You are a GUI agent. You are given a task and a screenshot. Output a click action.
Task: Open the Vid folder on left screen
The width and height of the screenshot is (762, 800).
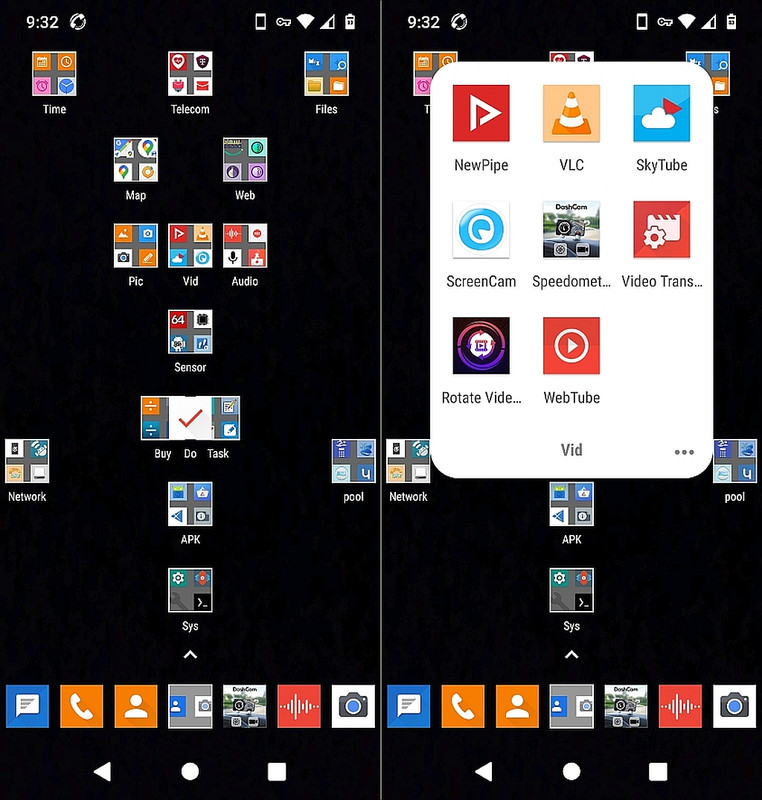click(190, 246)
